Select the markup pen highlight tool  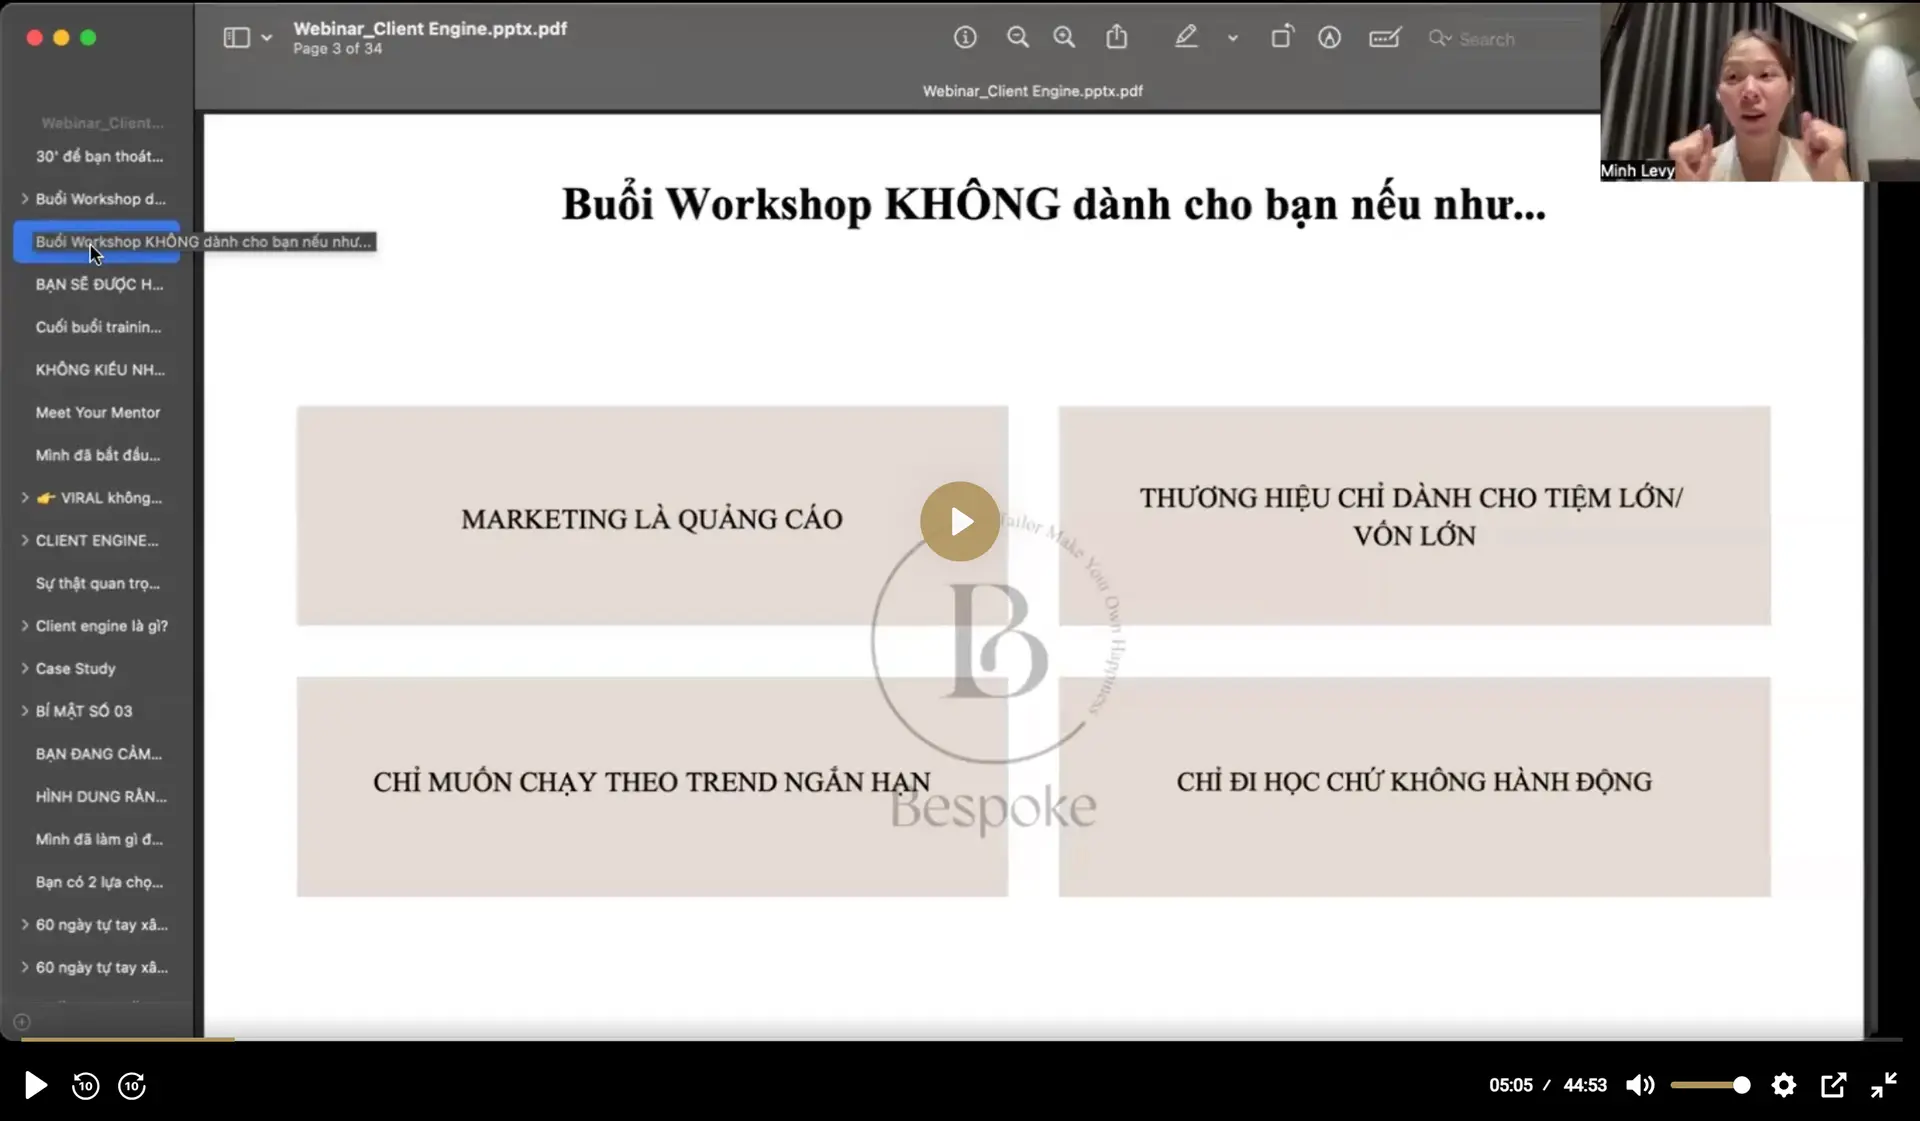click(1185, 38)
